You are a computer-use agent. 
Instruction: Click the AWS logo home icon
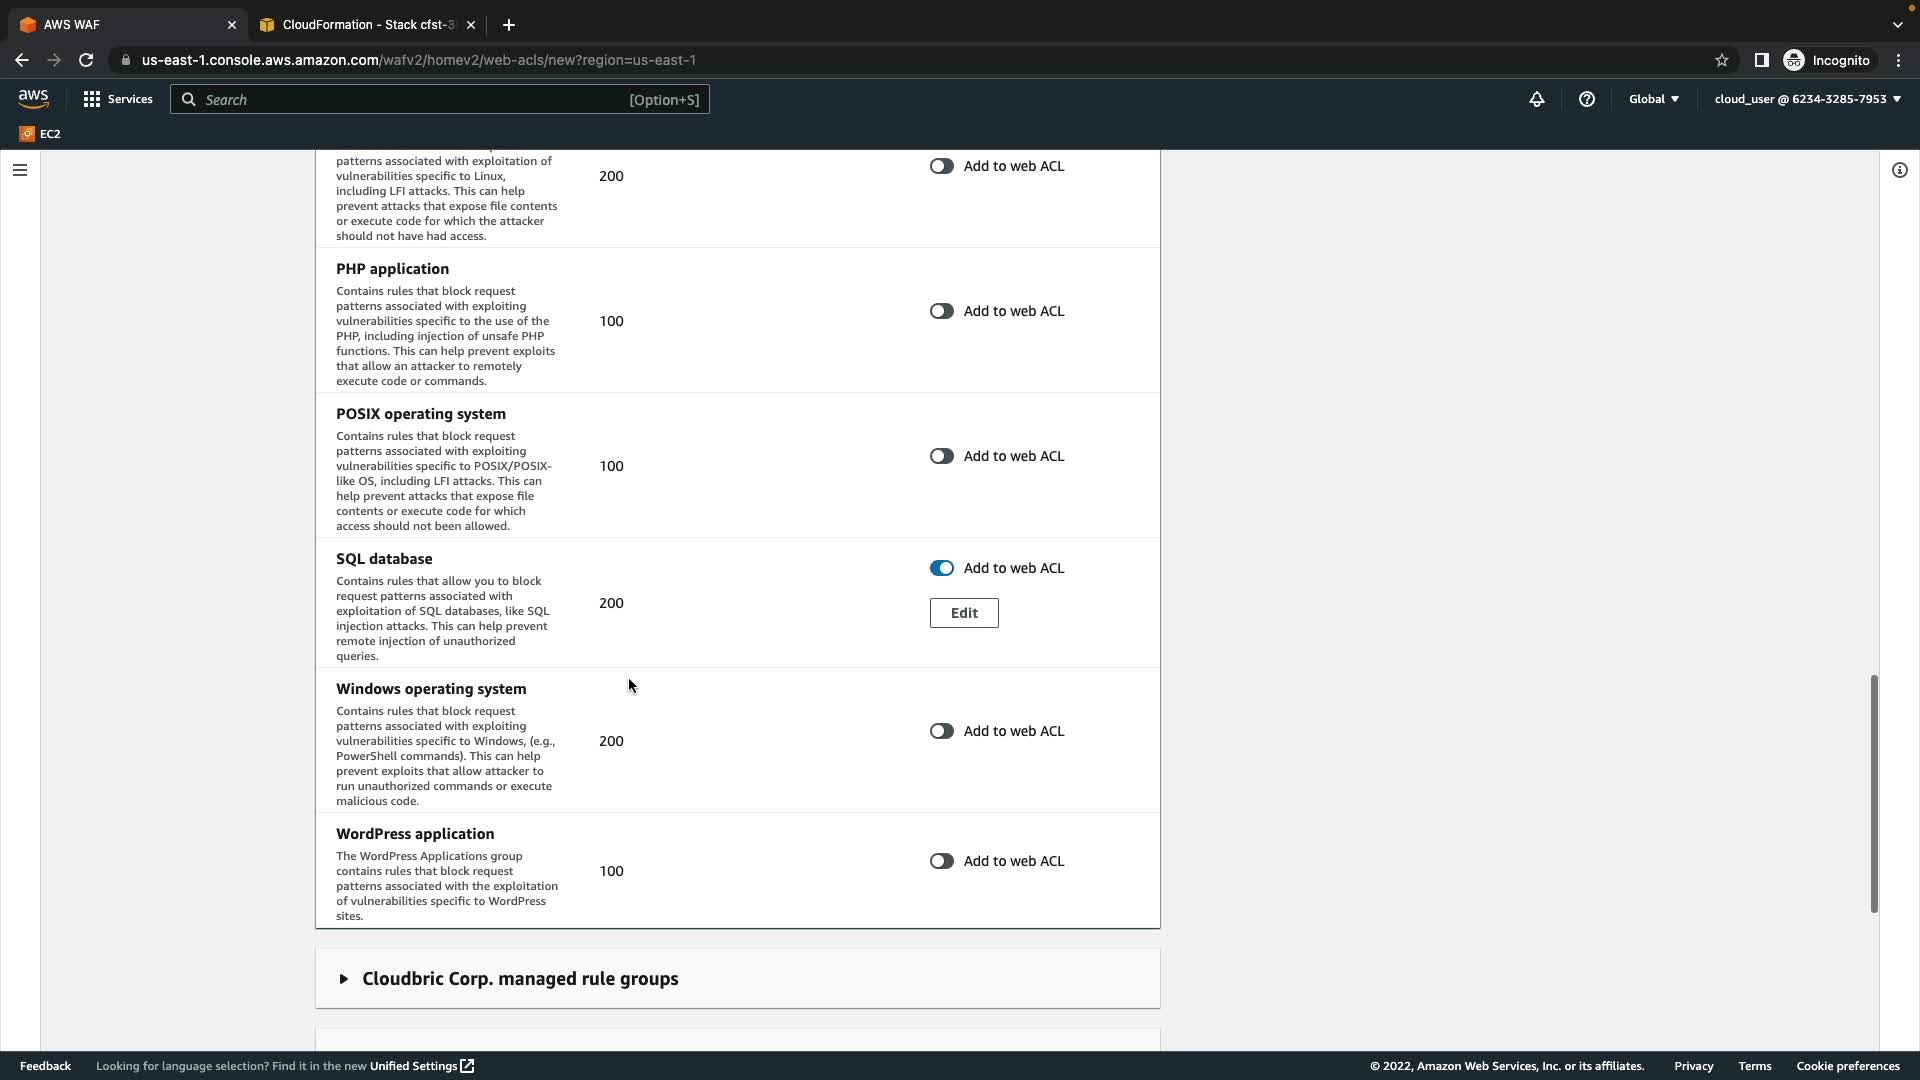33,99
